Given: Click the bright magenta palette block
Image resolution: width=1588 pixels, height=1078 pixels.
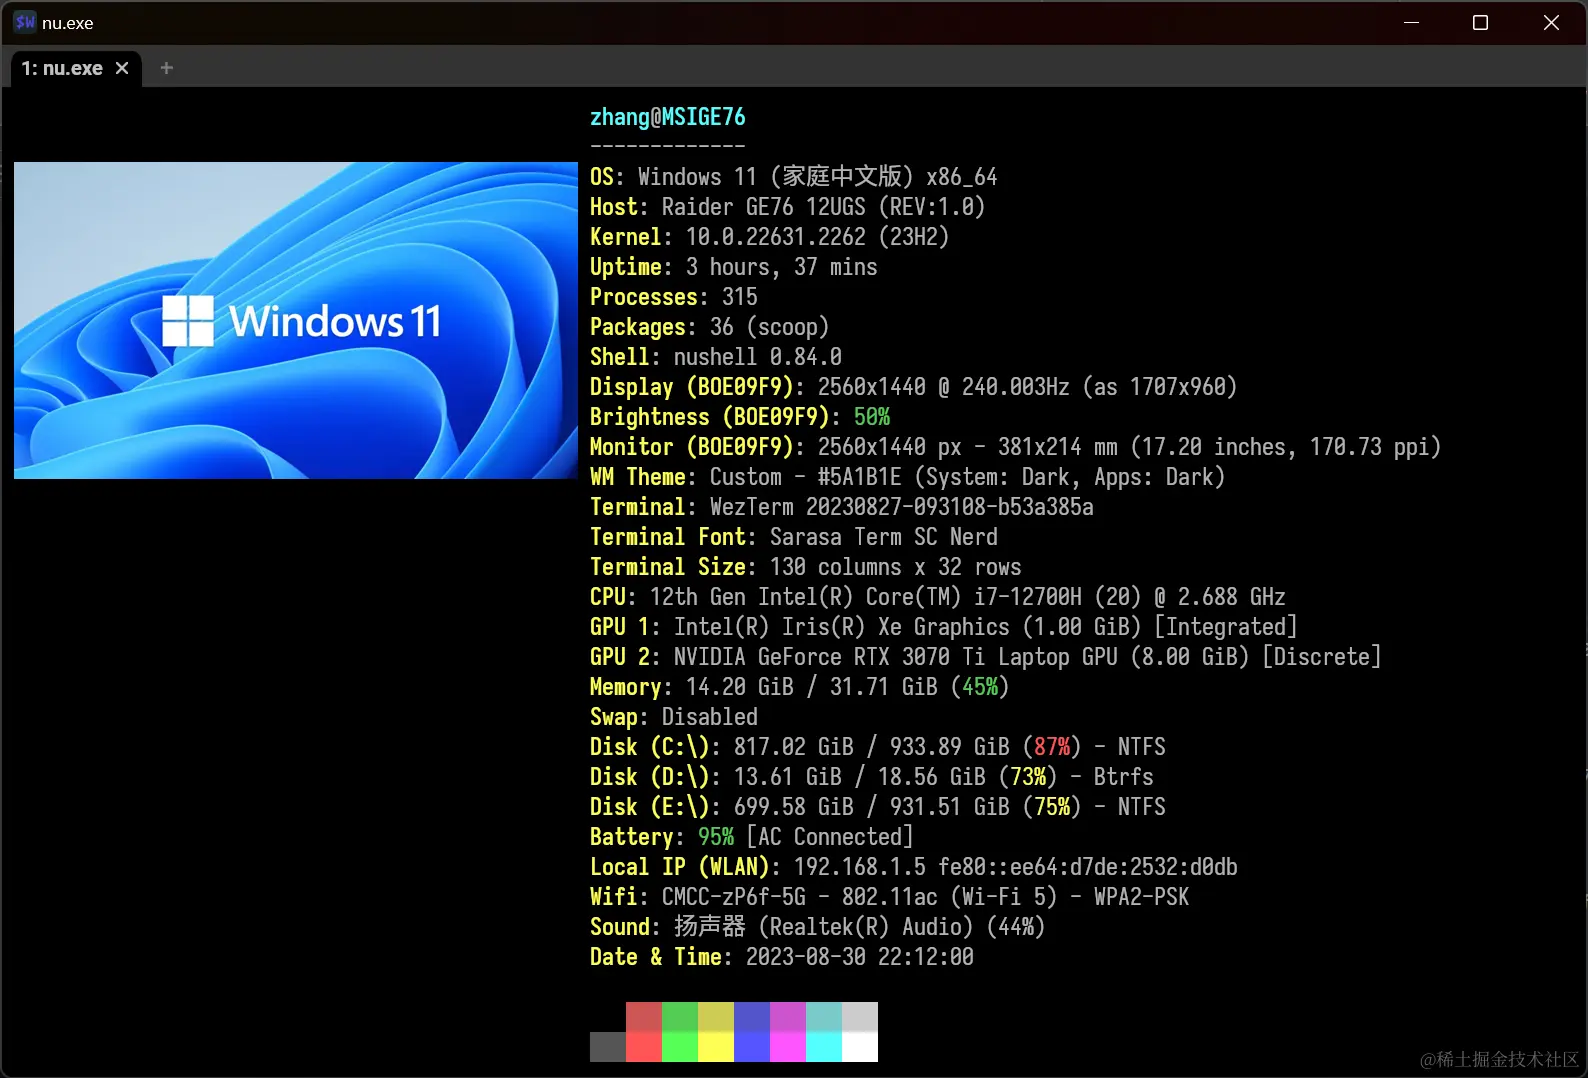Looking at the screenshot, I should coord(788,1047).
